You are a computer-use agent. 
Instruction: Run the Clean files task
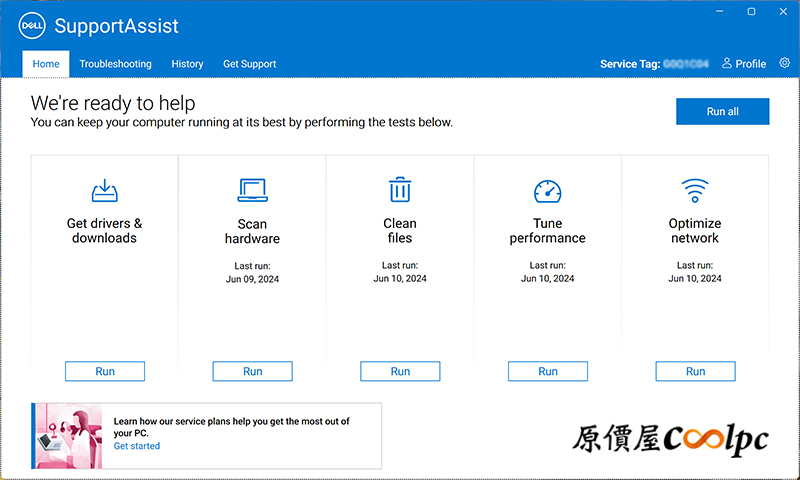pyautogui.click(x=400, y=371)
